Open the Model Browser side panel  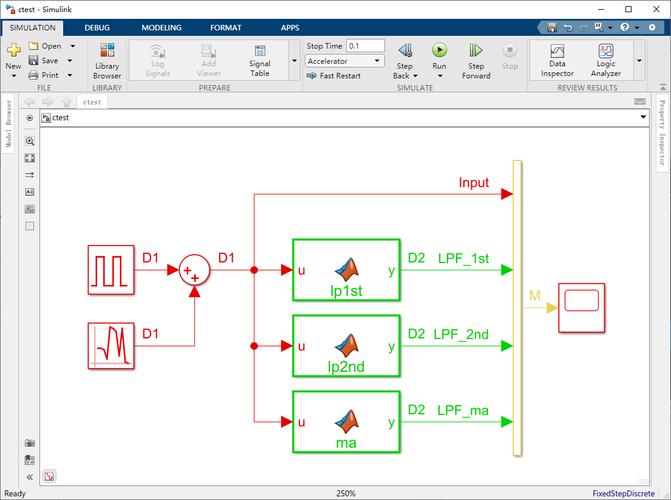[x=8, y=124]
